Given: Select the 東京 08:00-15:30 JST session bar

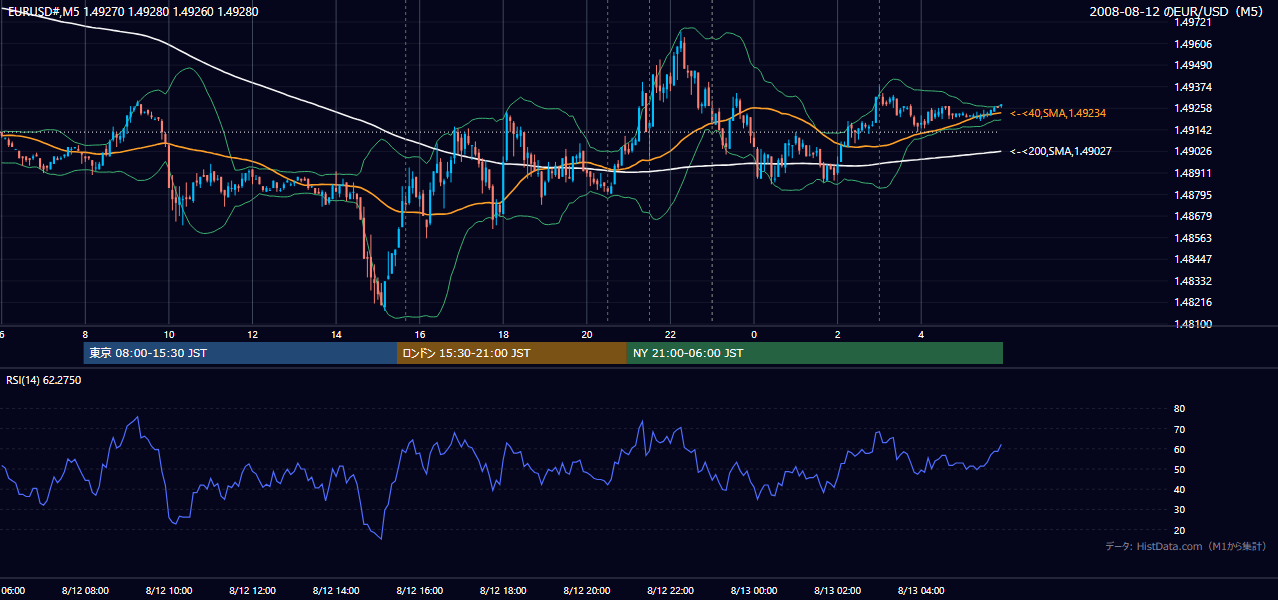Looking at the screenshot, I should tap(241, 353).
